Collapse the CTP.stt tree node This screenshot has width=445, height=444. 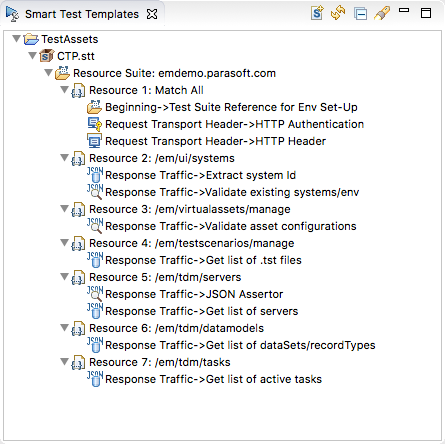(x=32, y=55)
